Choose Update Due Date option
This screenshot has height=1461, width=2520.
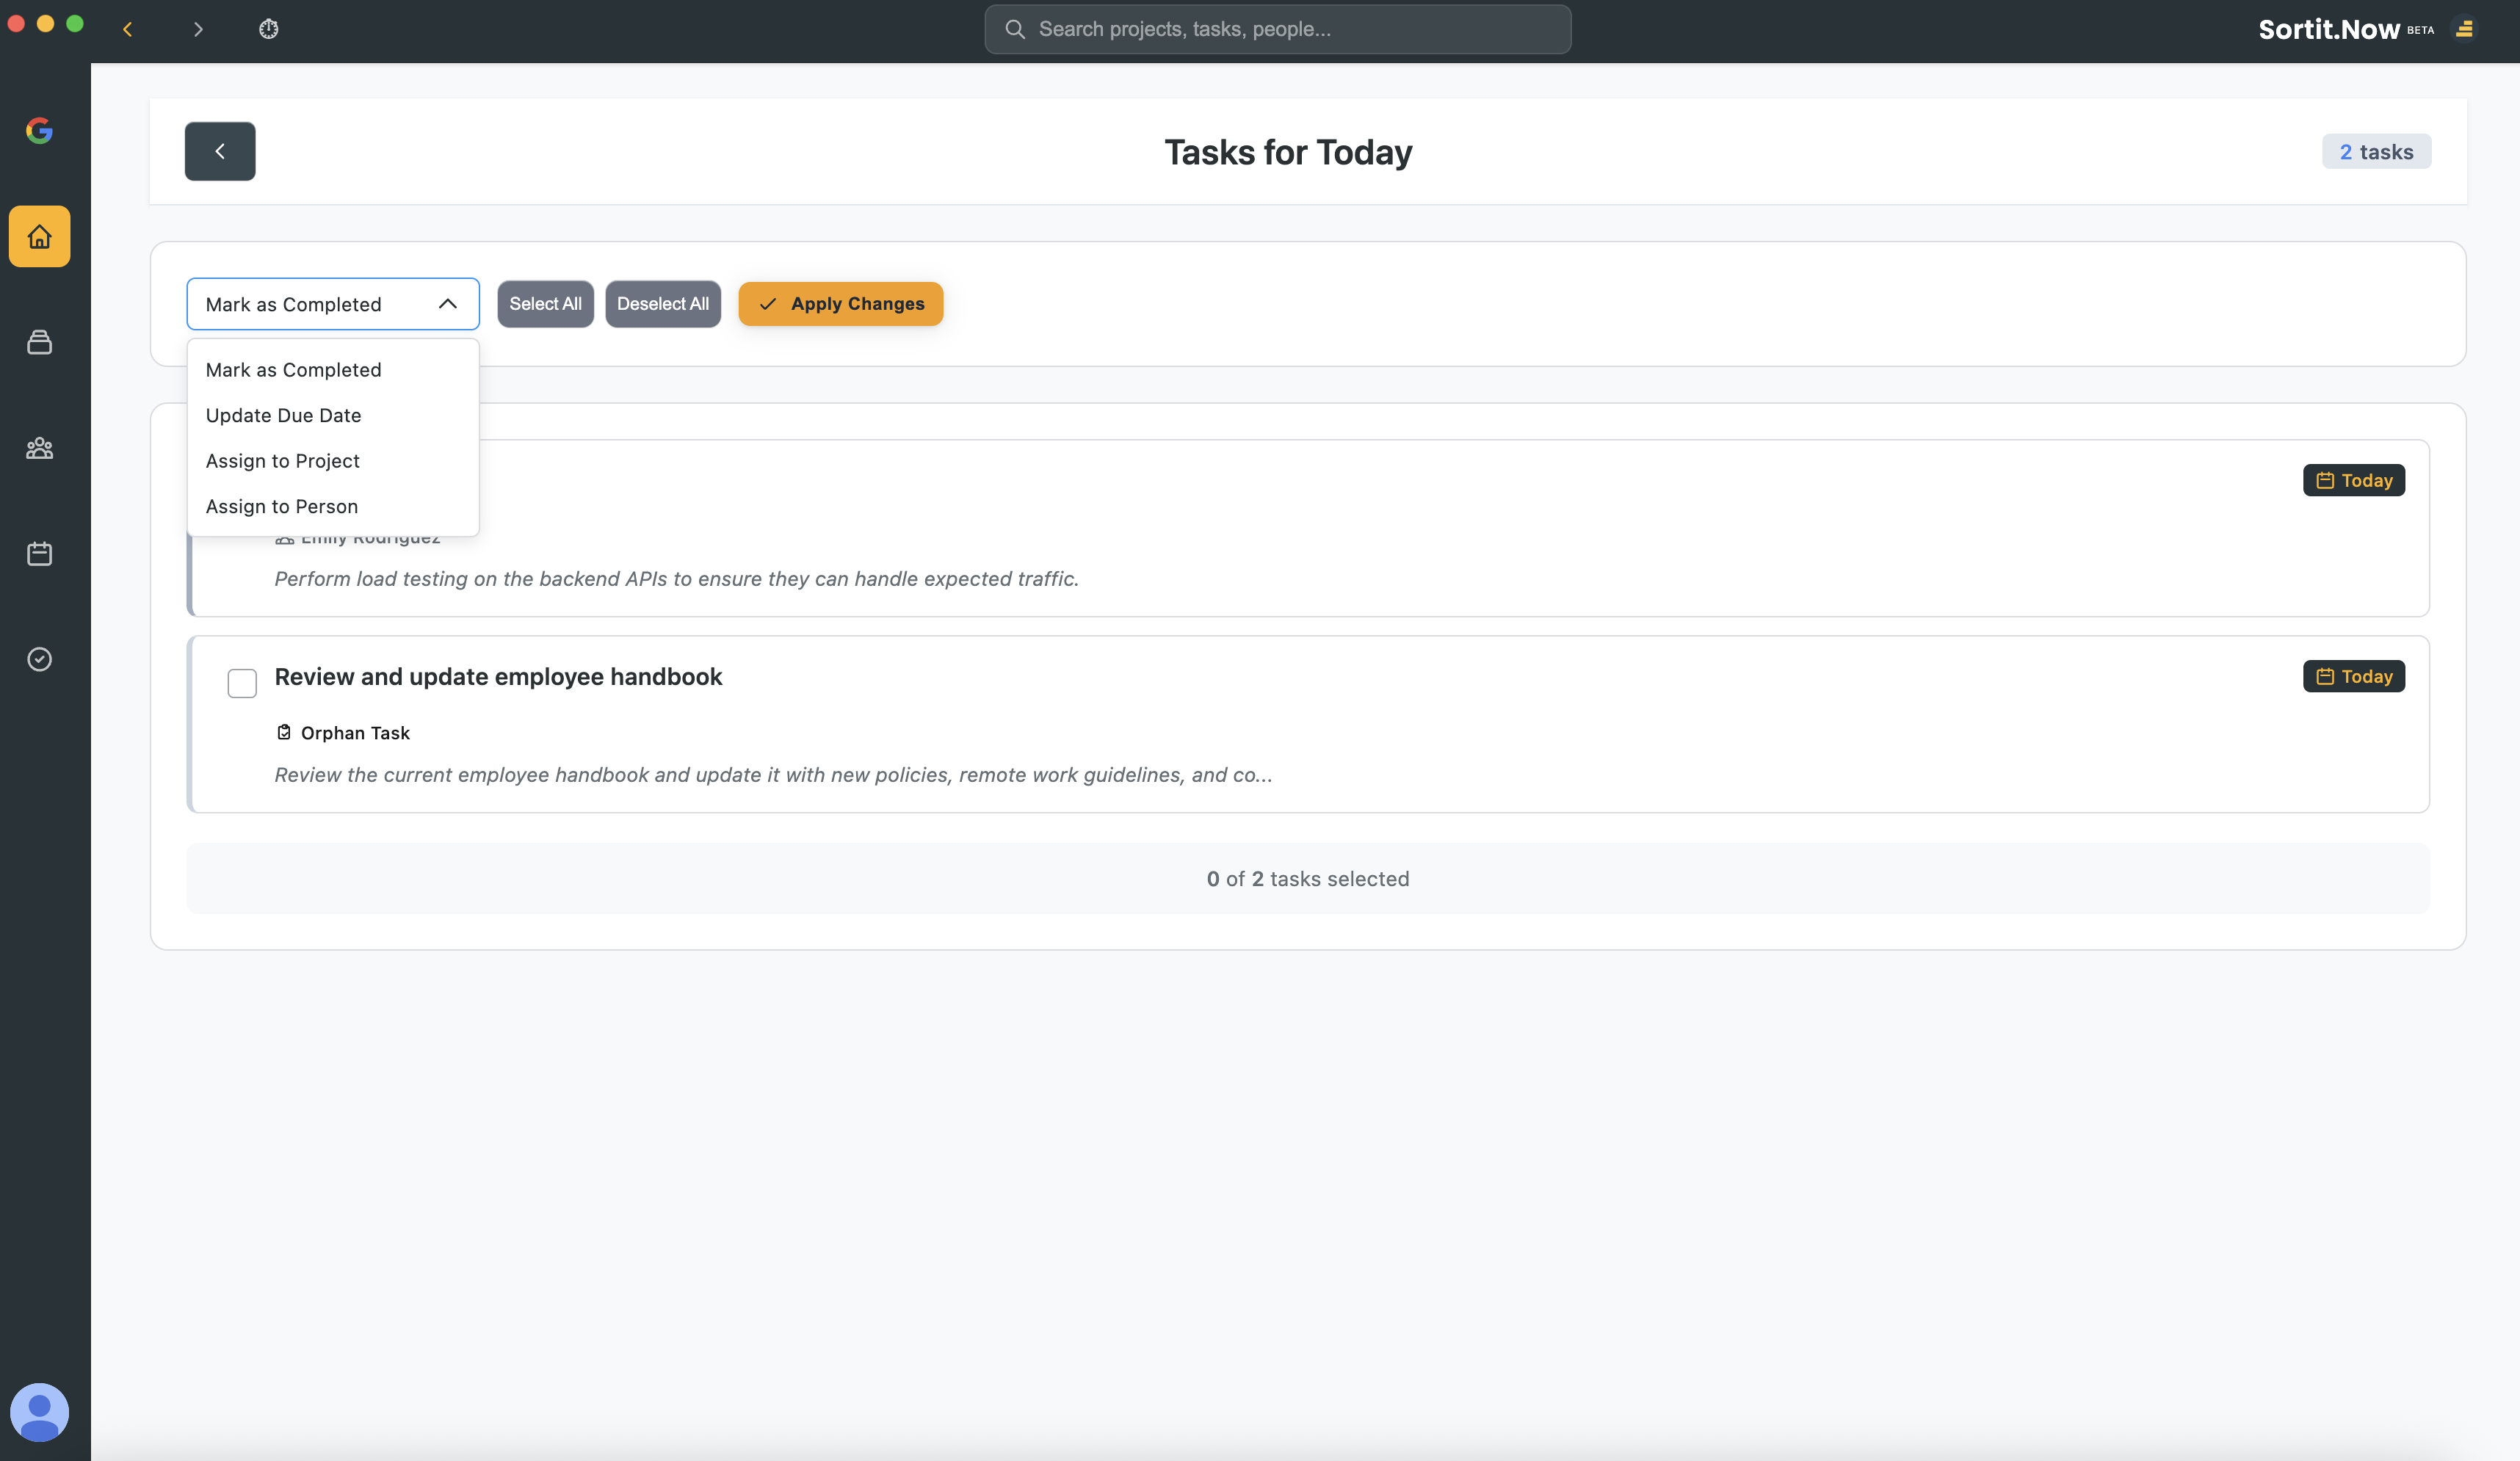tap(283, 415)
